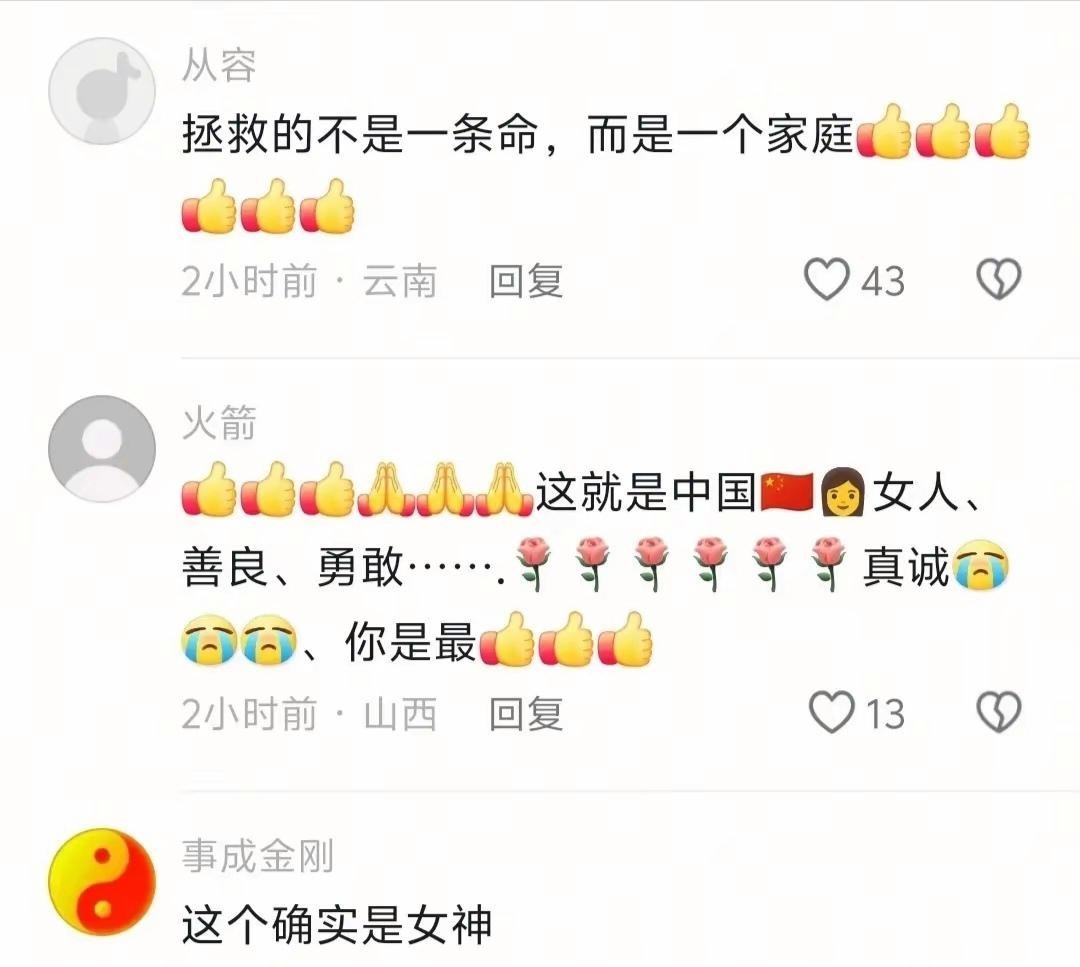Screen dimensions: 1080x967
Task: Reply to 从容's comment
Action: coord(526,281)
